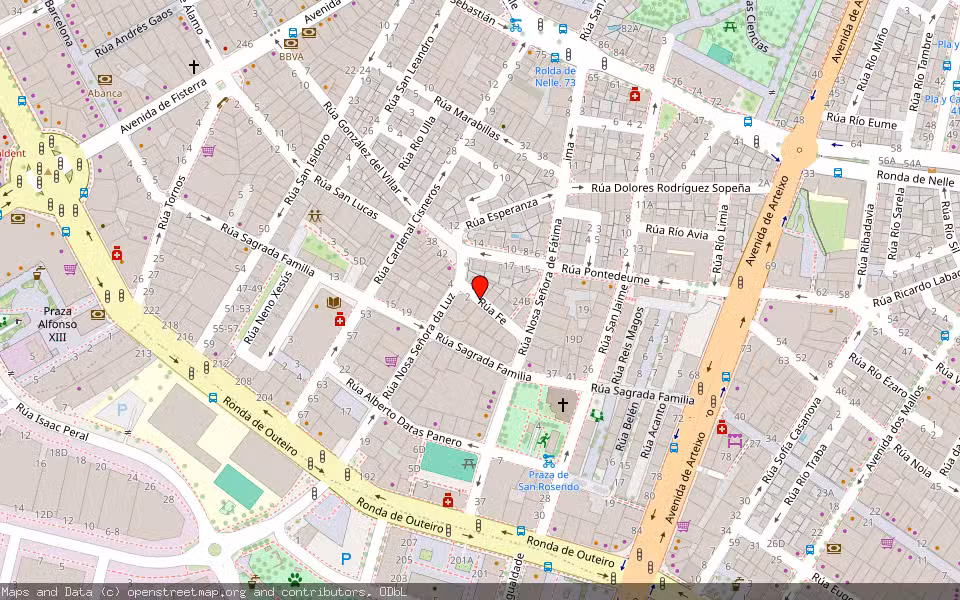
Task: Select the bus stop icon beside Ronda de Nelle label
Action: coord(838,173)
